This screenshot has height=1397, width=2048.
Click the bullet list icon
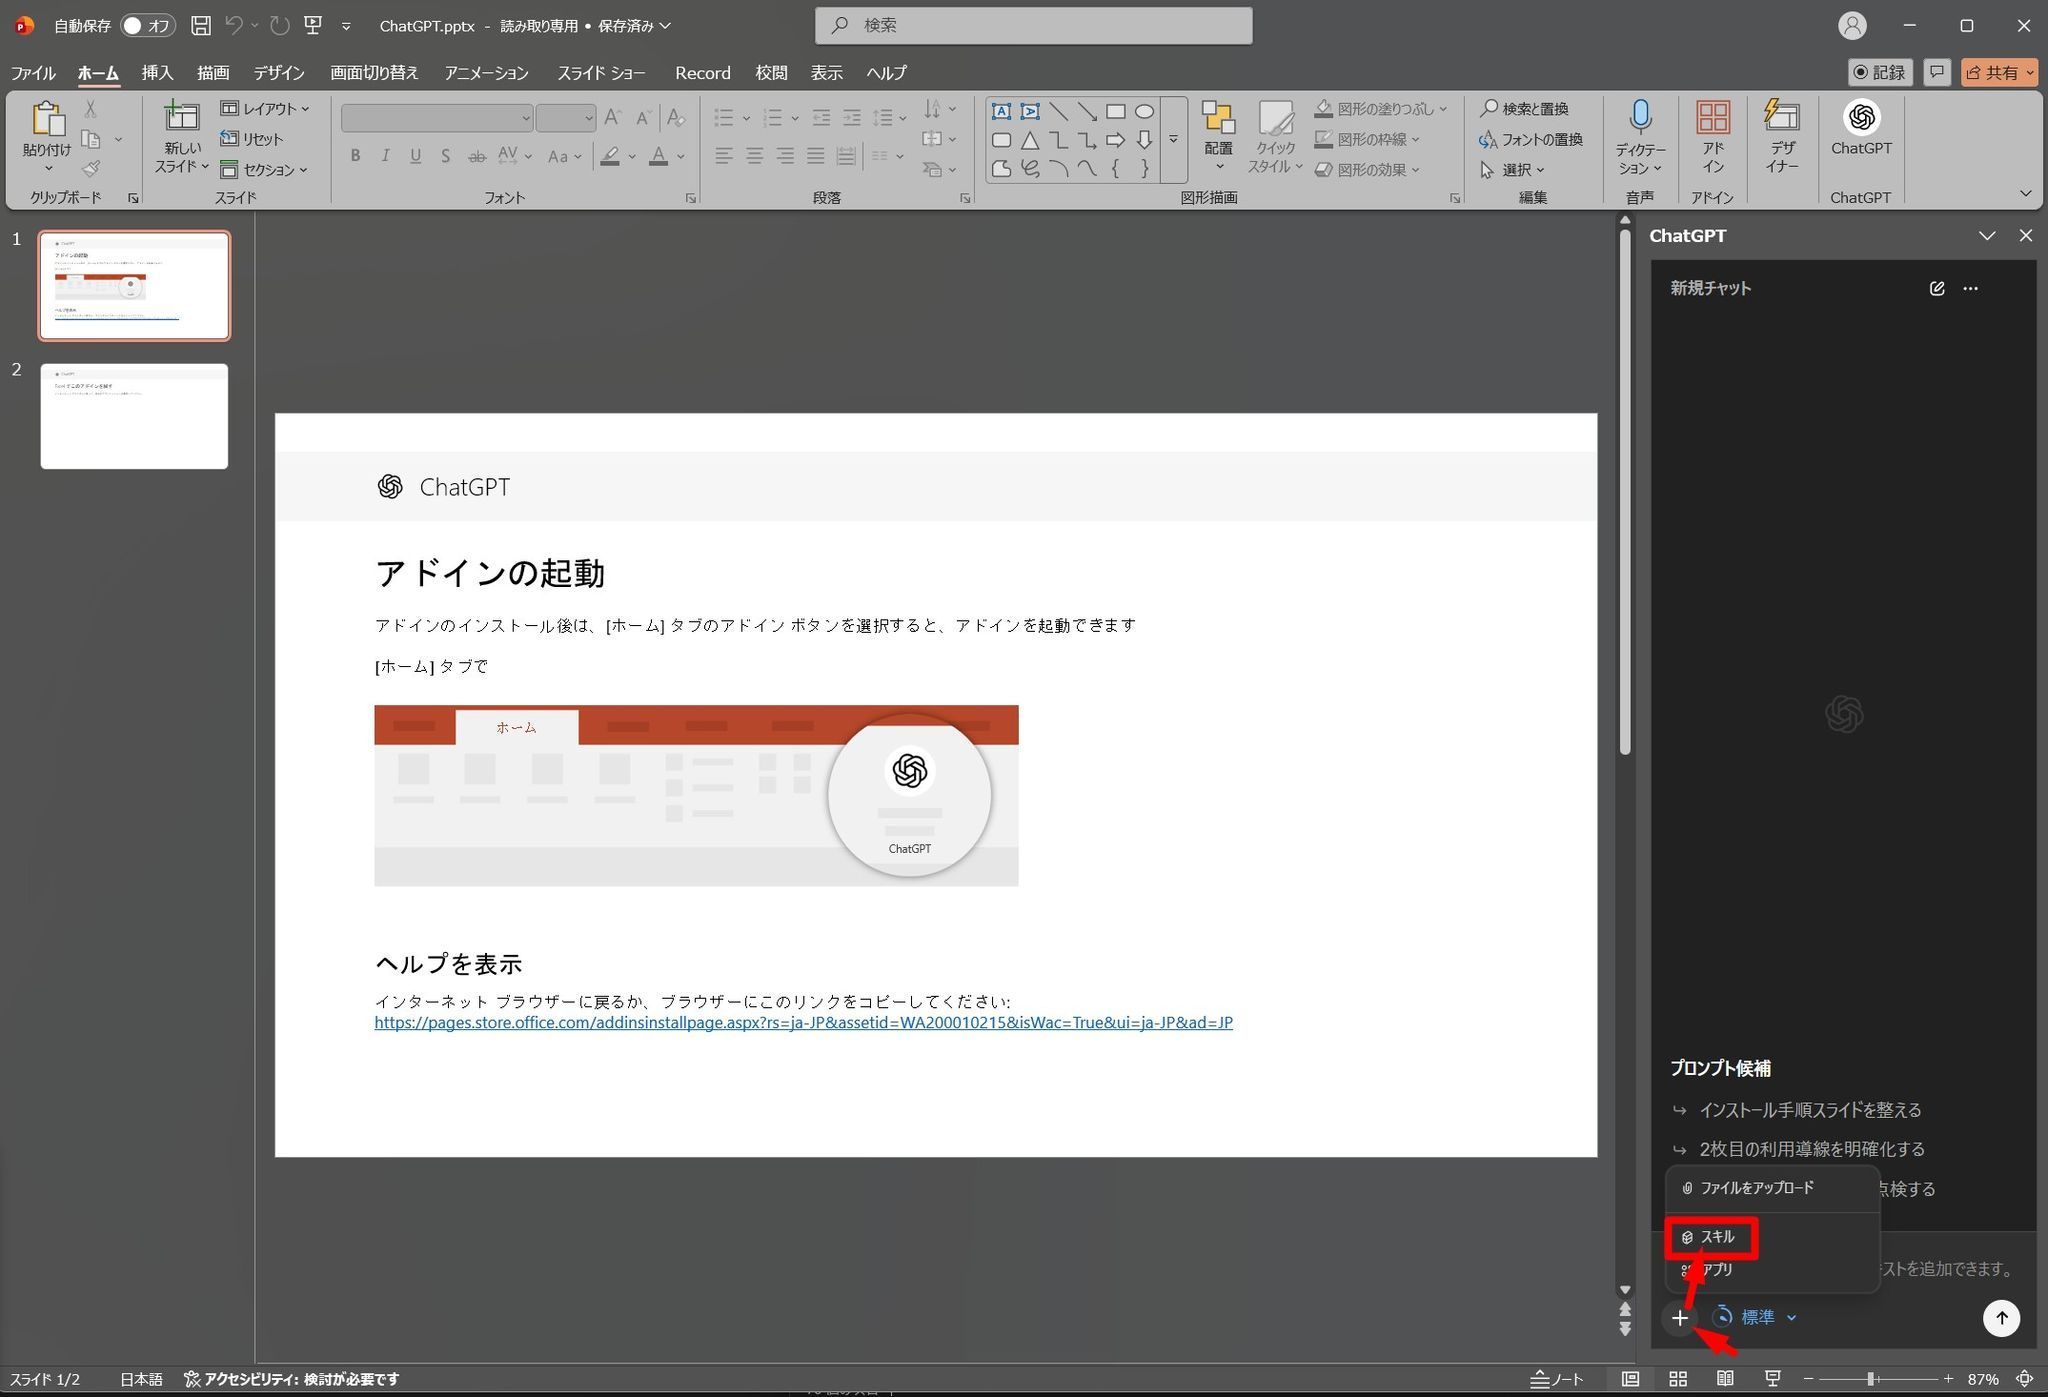[x=724, y=118]
